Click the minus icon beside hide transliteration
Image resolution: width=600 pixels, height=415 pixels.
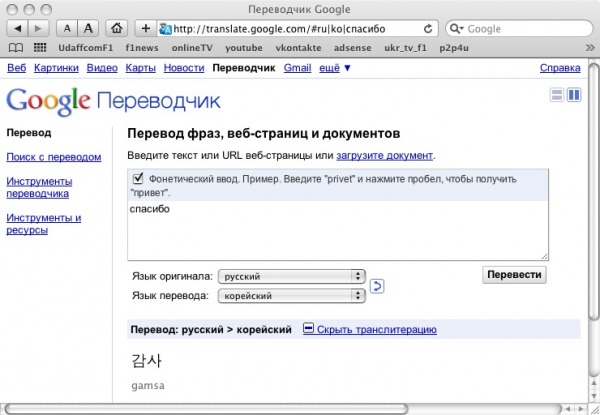[308, 328]
